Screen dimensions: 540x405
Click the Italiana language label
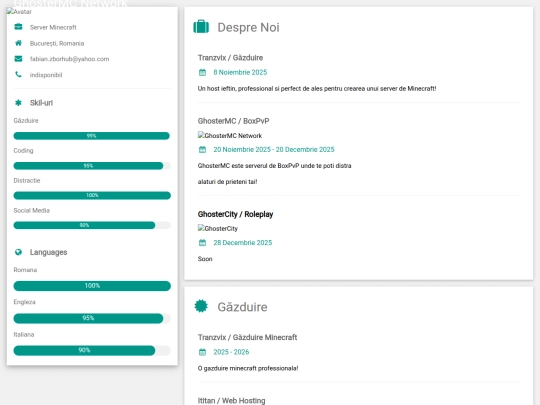(x=24, y=334)
